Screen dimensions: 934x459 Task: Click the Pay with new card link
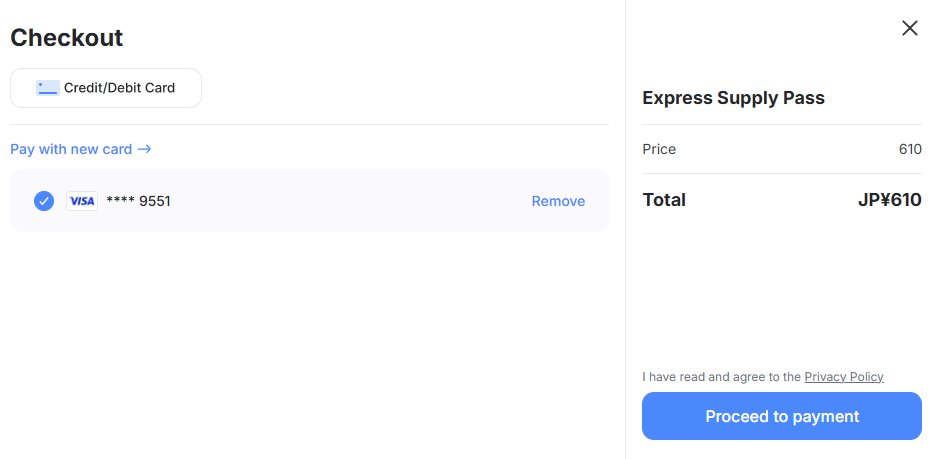click(x=71, y=149)
